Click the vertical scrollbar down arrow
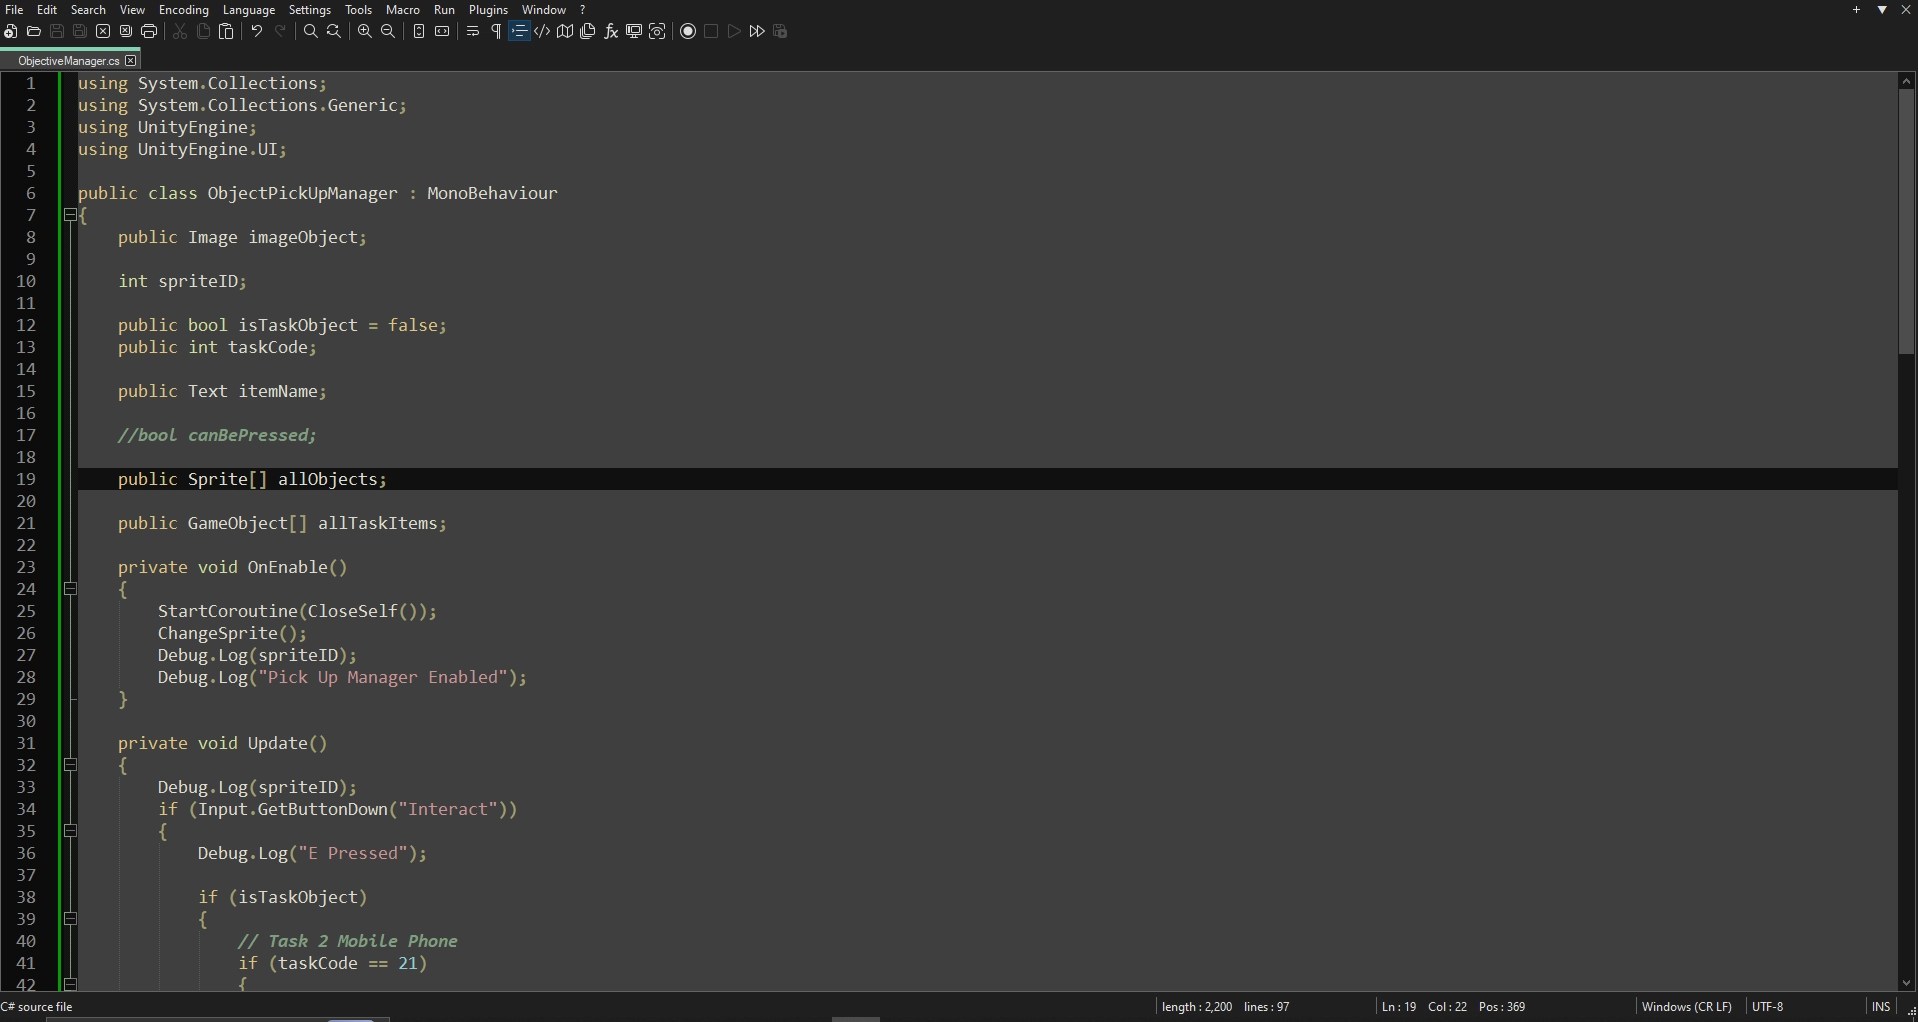 1906,981
